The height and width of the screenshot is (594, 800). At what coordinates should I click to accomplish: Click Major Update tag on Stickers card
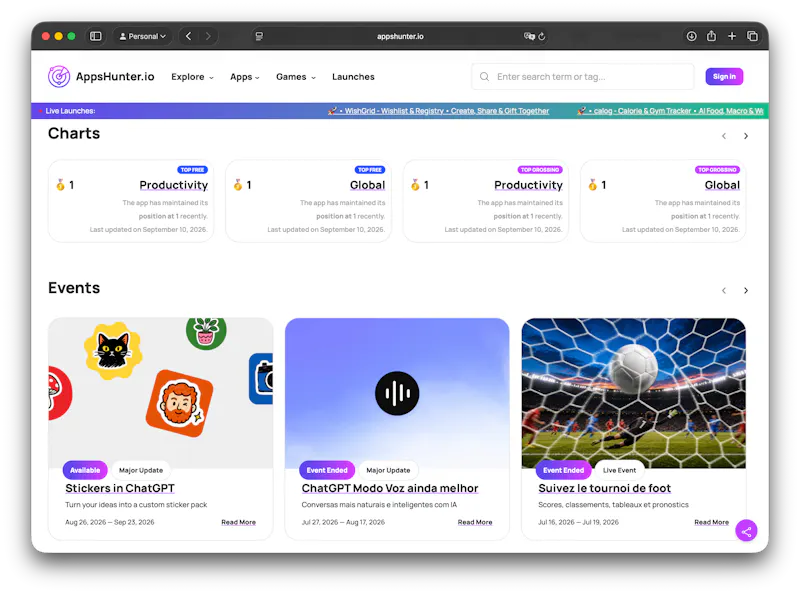coord(141,470)
